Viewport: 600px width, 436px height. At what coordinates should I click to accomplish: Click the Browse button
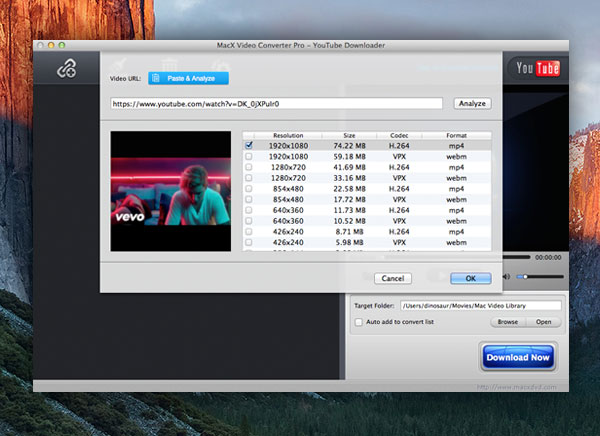(508, 322)
